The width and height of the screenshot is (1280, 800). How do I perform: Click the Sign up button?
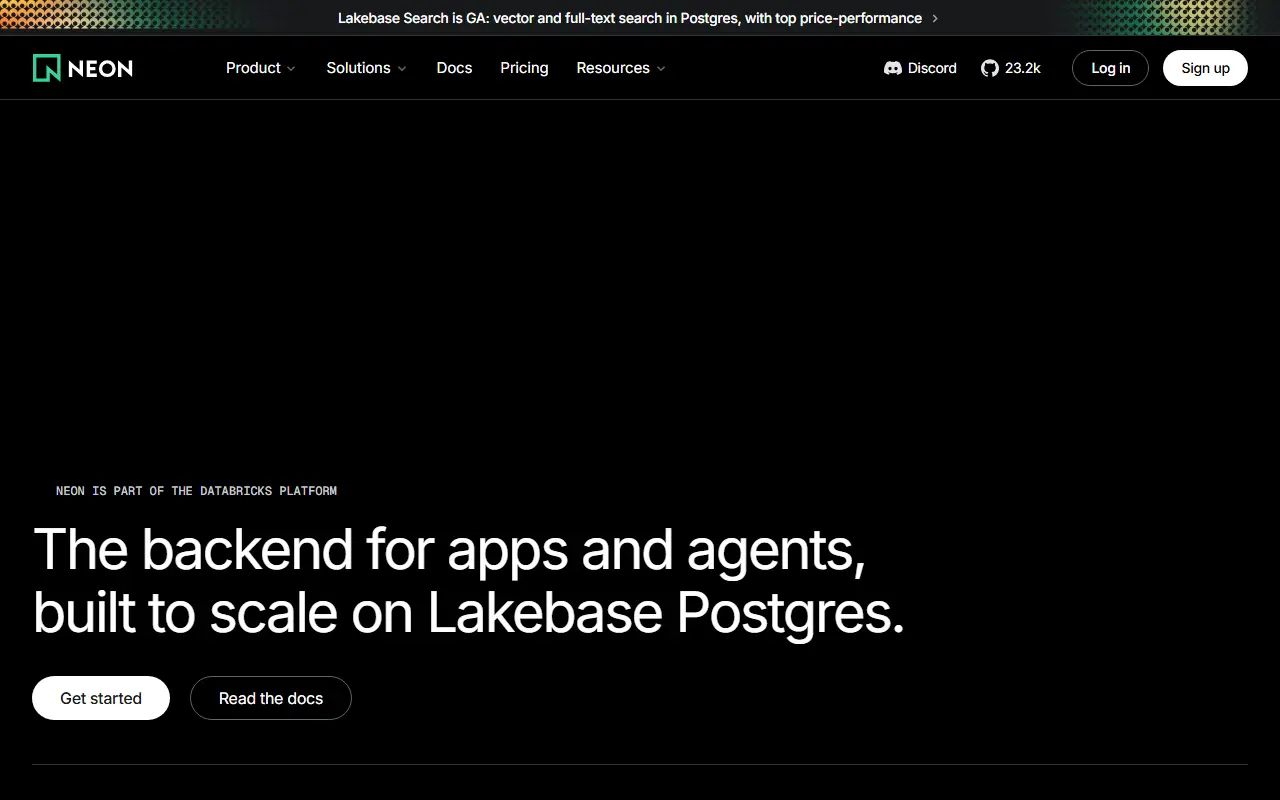[x=1205, y=68]
